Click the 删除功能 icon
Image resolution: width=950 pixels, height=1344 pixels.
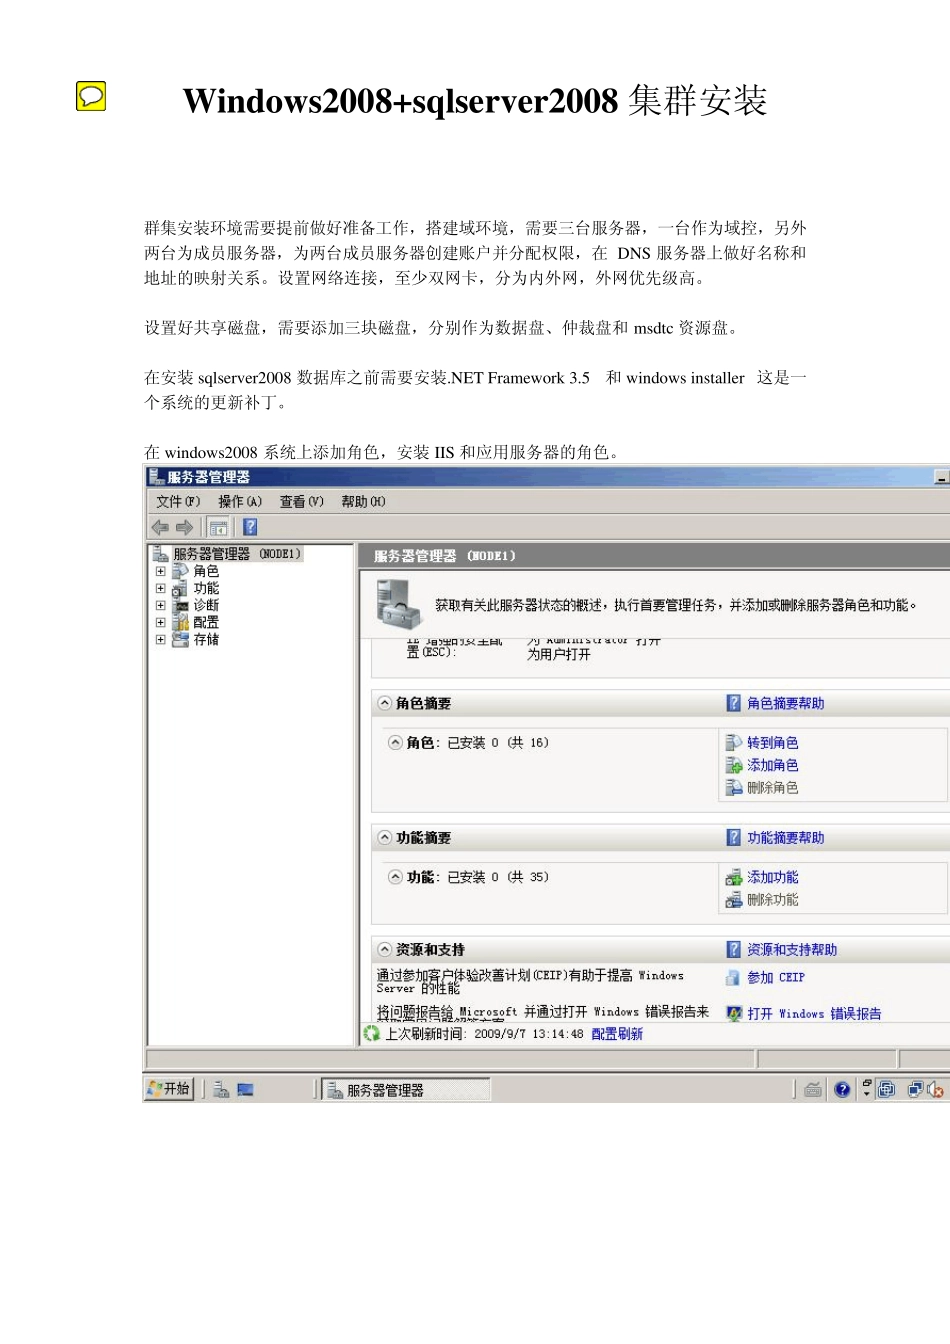point(734,900)
